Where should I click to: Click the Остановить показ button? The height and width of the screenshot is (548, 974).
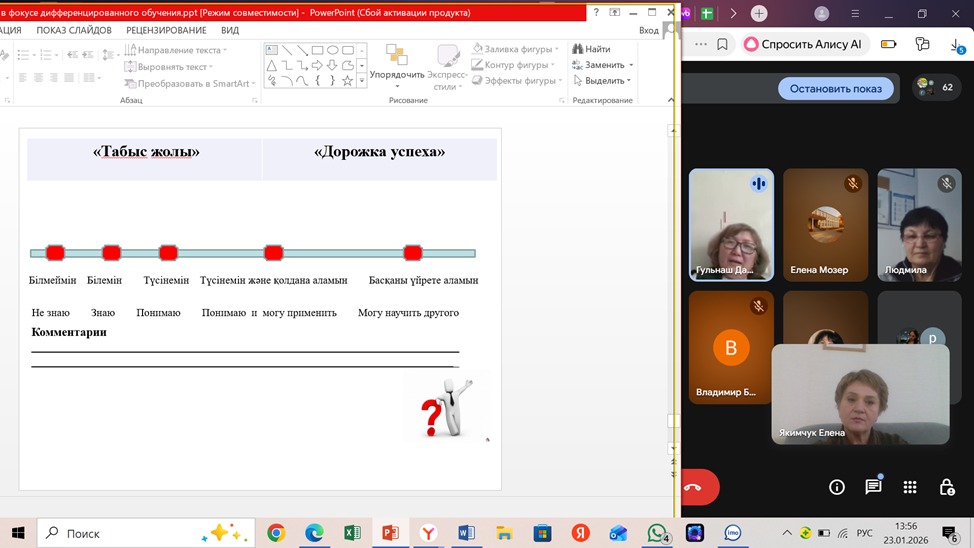pos(835,88)
